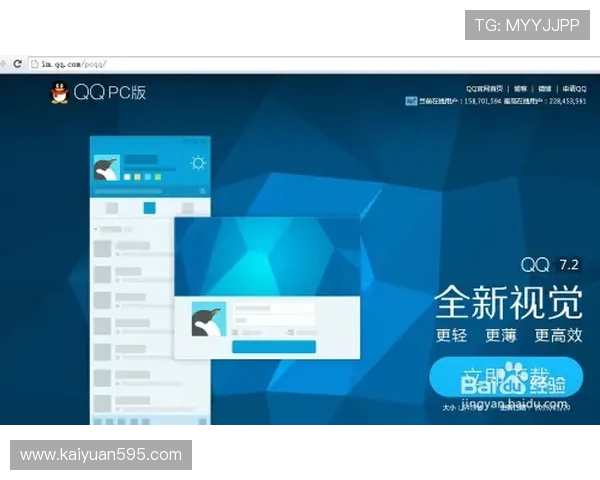Click the "QQ PC版" title text

[110, 93]
